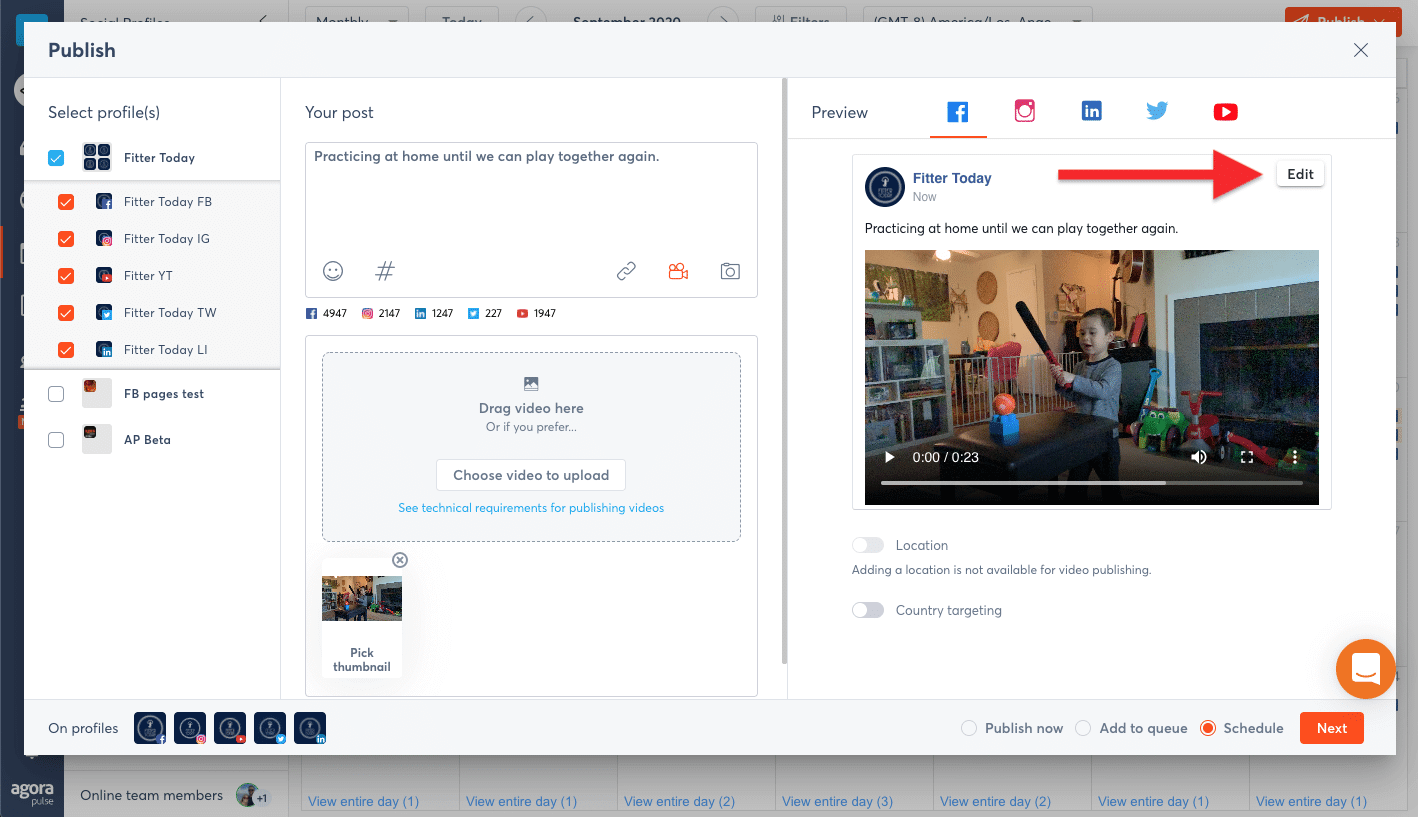Select the Facebook profile avatar in On profiles
Screen dimensions: 1418x817
click(x=150, y=728)
